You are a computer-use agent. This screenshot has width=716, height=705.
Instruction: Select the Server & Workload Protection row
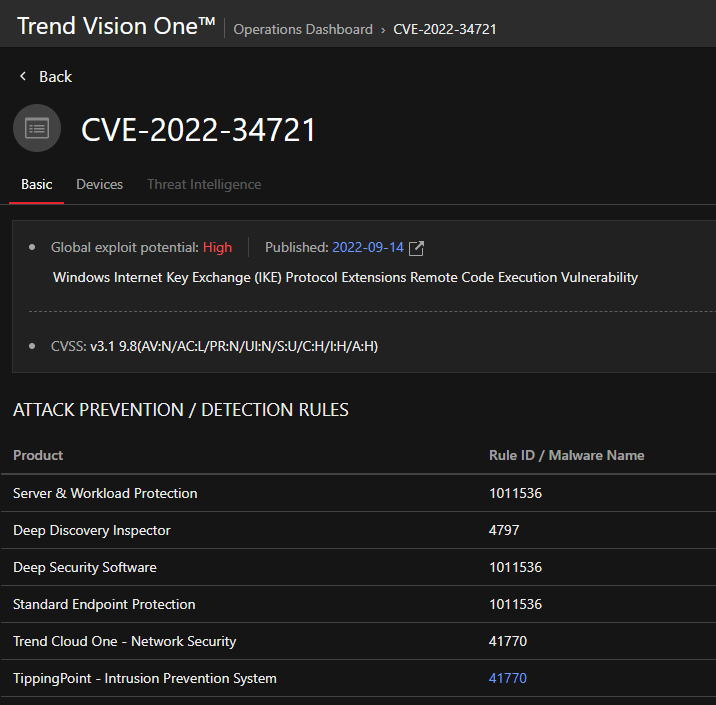[105, 493]
